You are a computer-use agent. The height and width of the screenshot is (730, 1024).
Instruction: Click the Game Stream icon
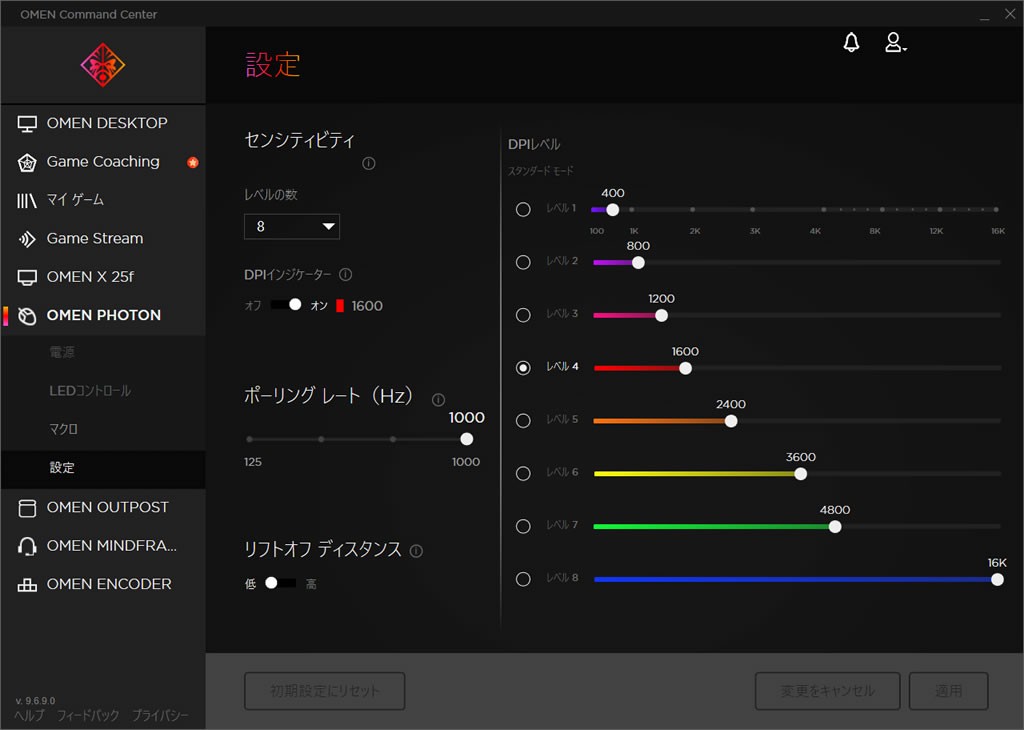[27, 239]
